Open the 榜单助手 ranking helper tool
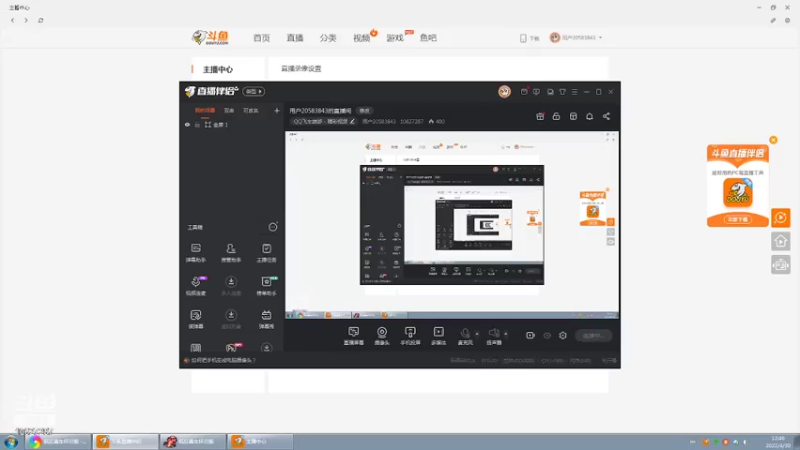This screenshot has width=800, height=450. 266,286
